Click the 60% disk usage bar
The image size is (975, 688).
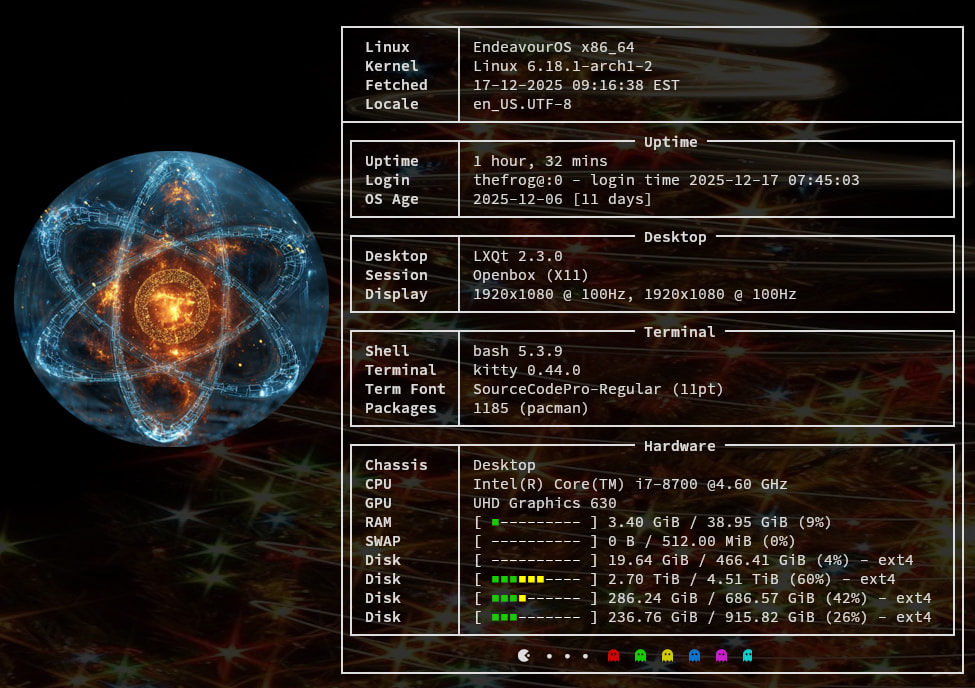pyautogui.click(x=535, y=579)
